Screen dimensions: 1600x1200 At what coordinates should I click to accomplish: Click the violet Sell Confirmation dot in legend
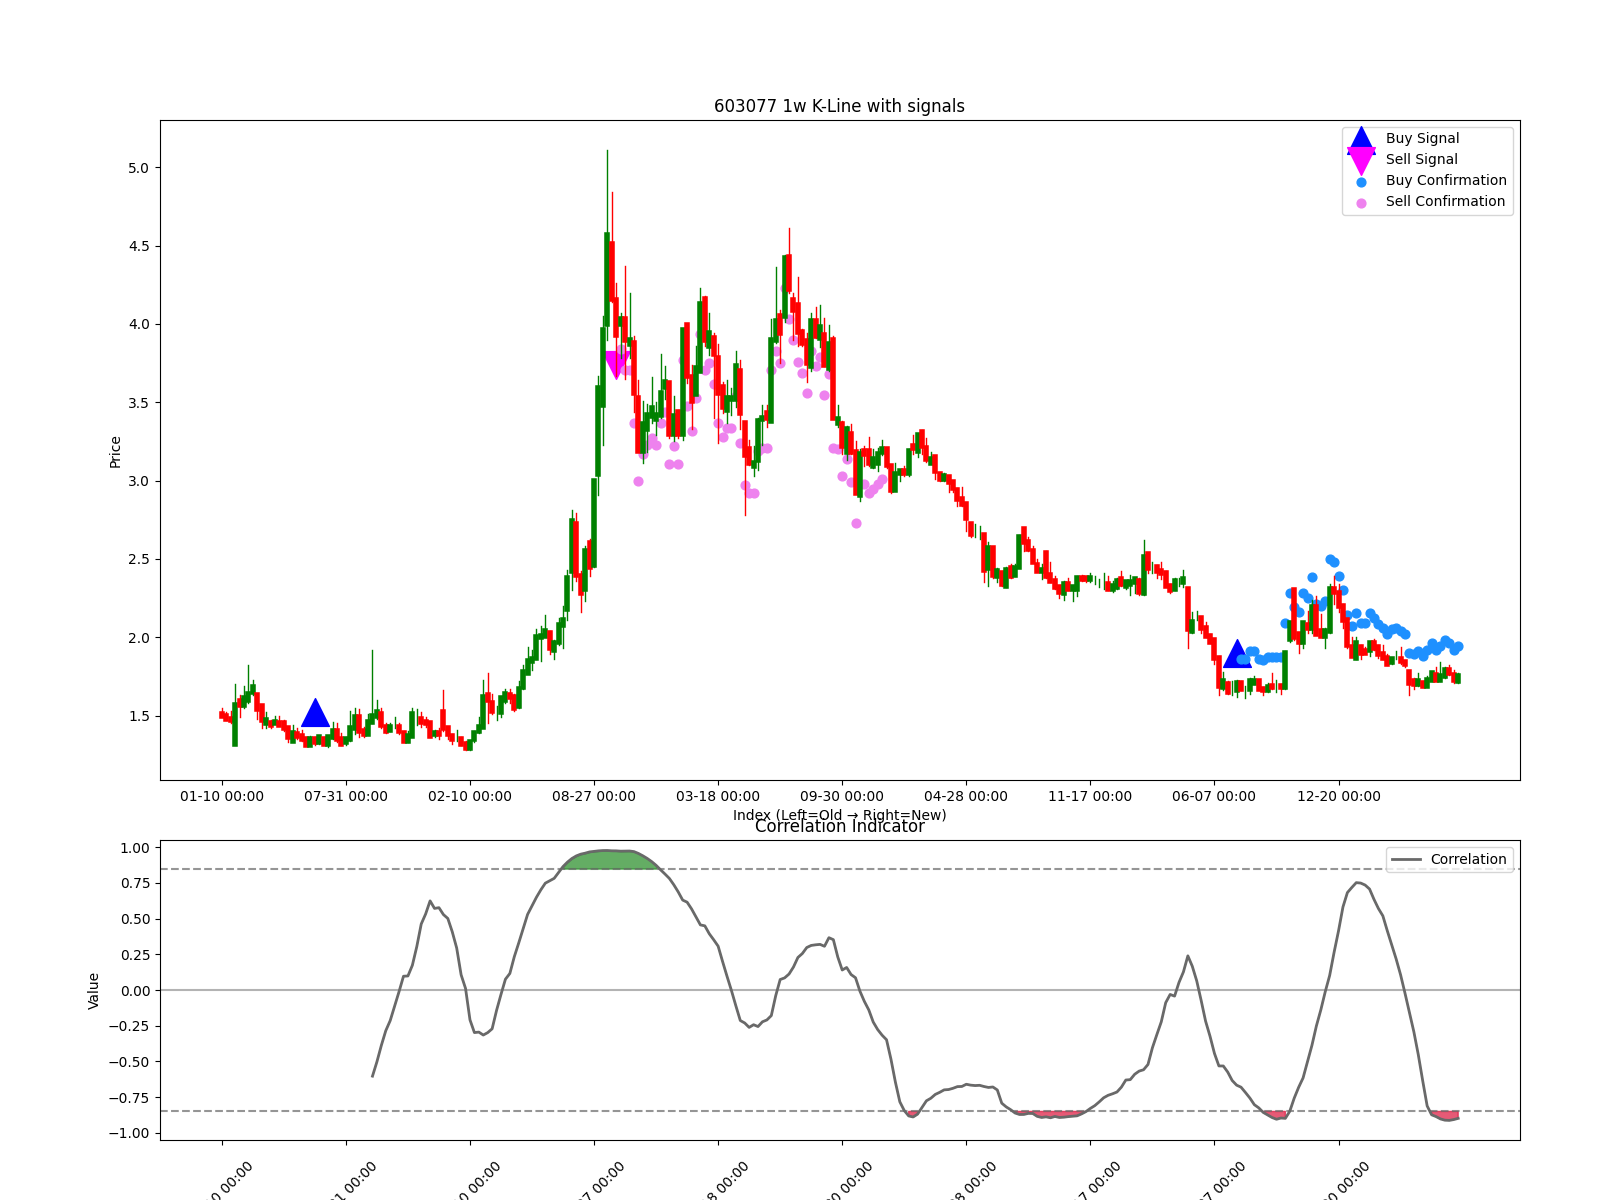[x=1361, y=203]
